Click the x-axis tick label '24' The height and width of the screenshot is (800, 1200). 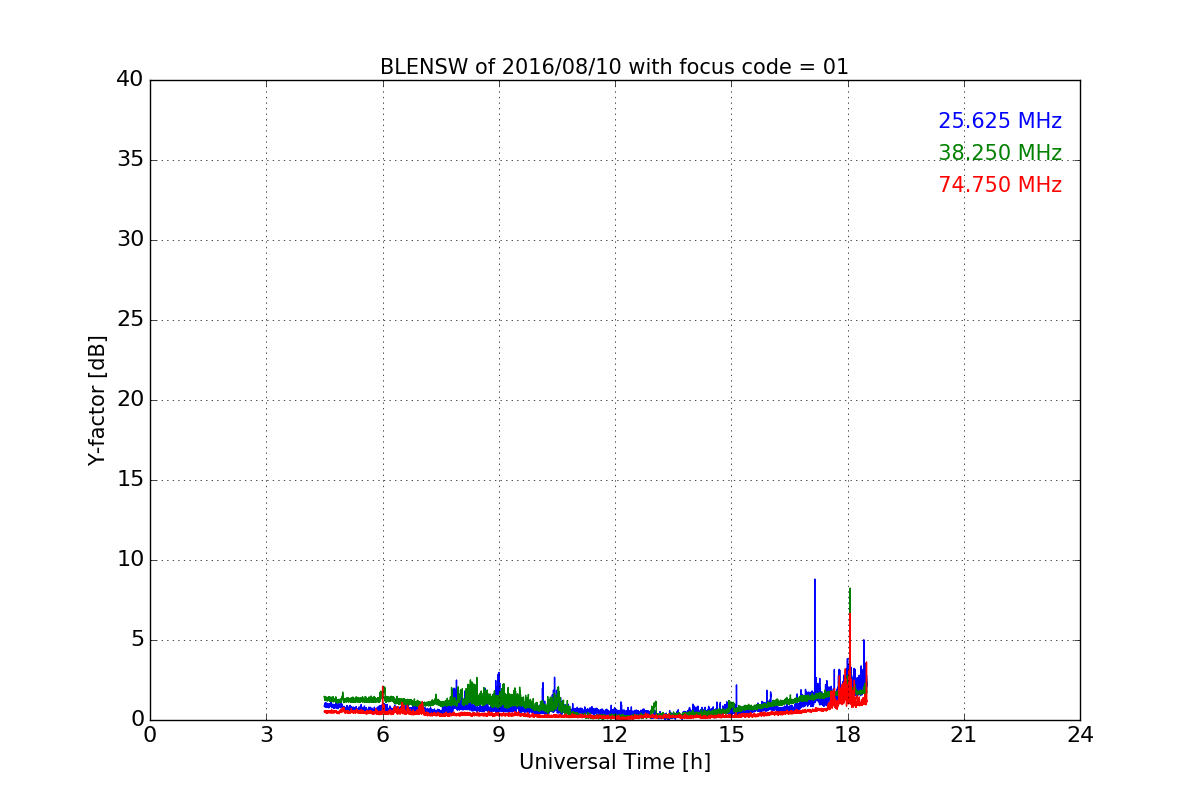click(x=1080, y=734)
